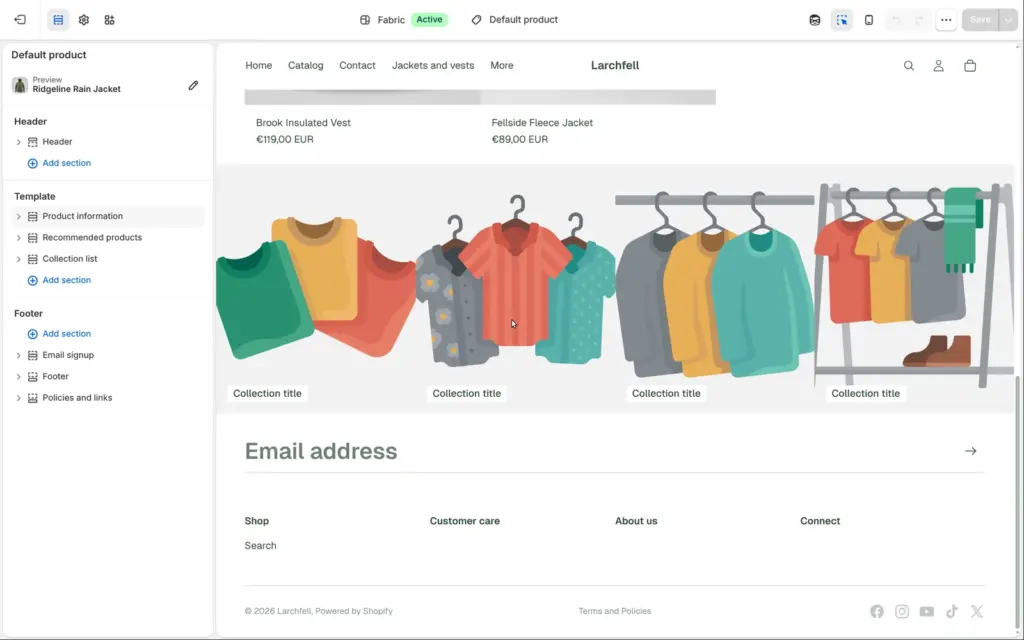Open the Default product template selector
This screenshot has width=1024, height=640.
click(515, 20)
